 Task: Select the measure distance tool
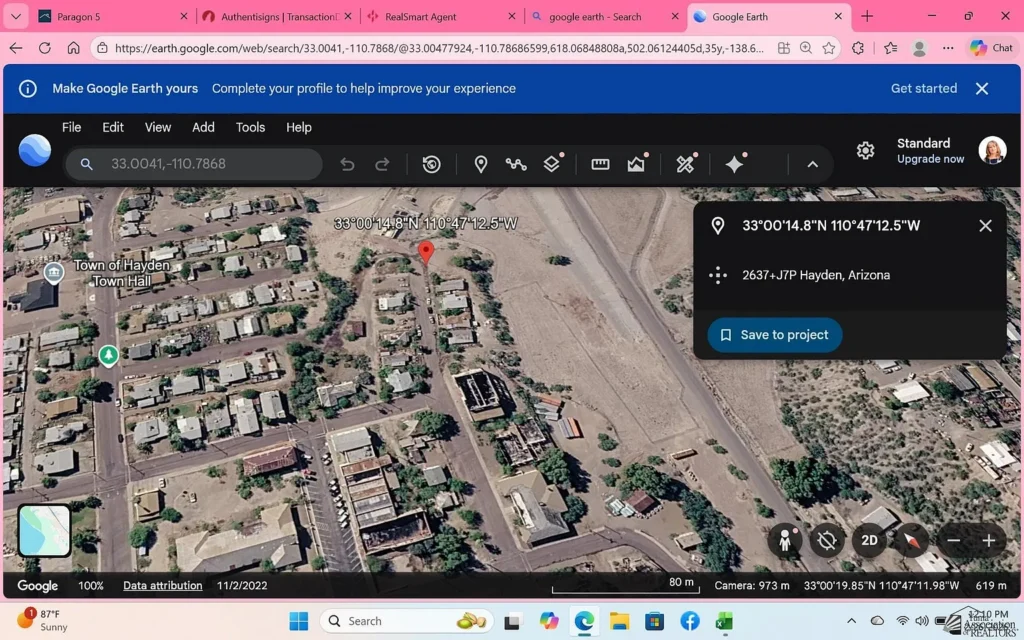[x=599, y=163]
